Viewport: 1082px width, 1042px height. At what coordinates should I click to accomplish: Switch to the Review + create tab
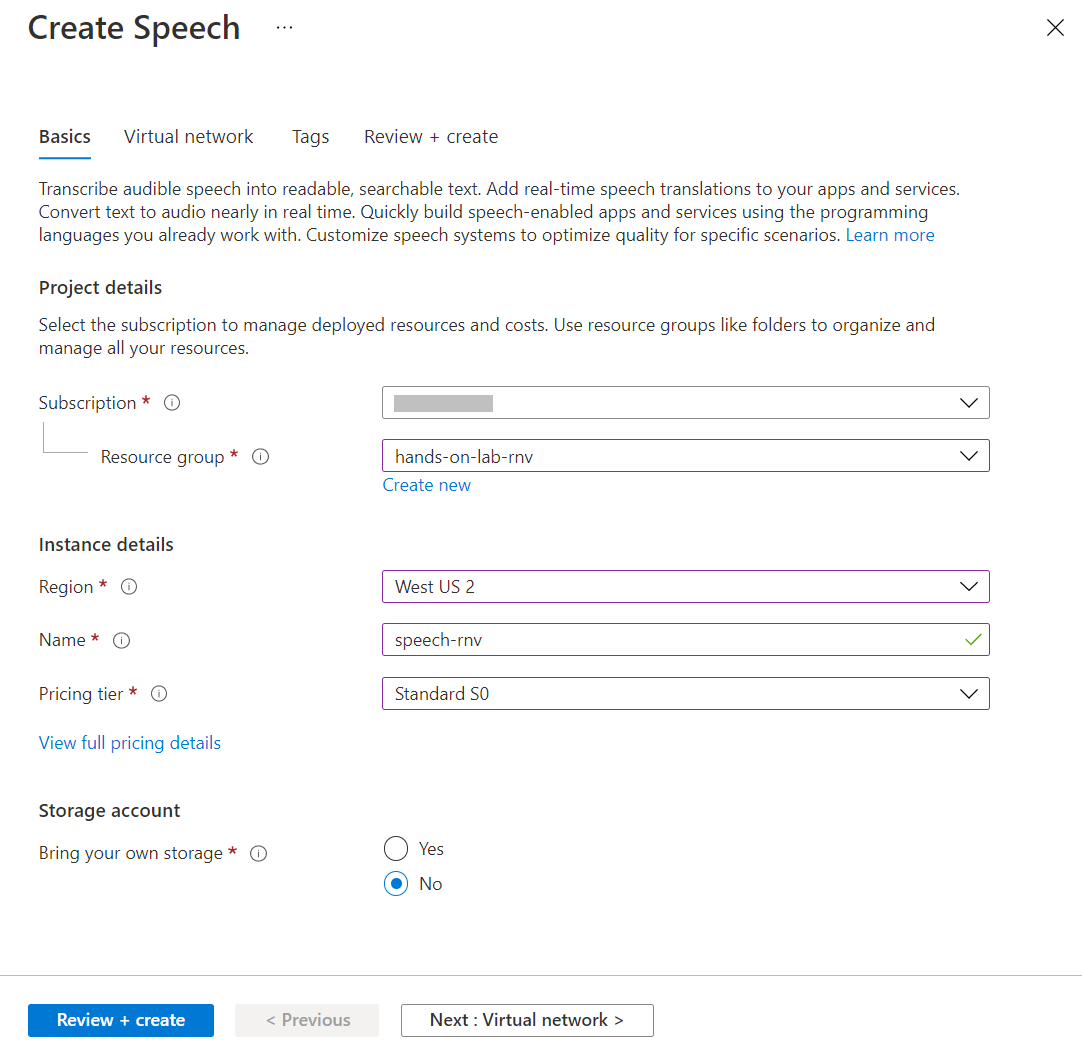coord(431,137)
